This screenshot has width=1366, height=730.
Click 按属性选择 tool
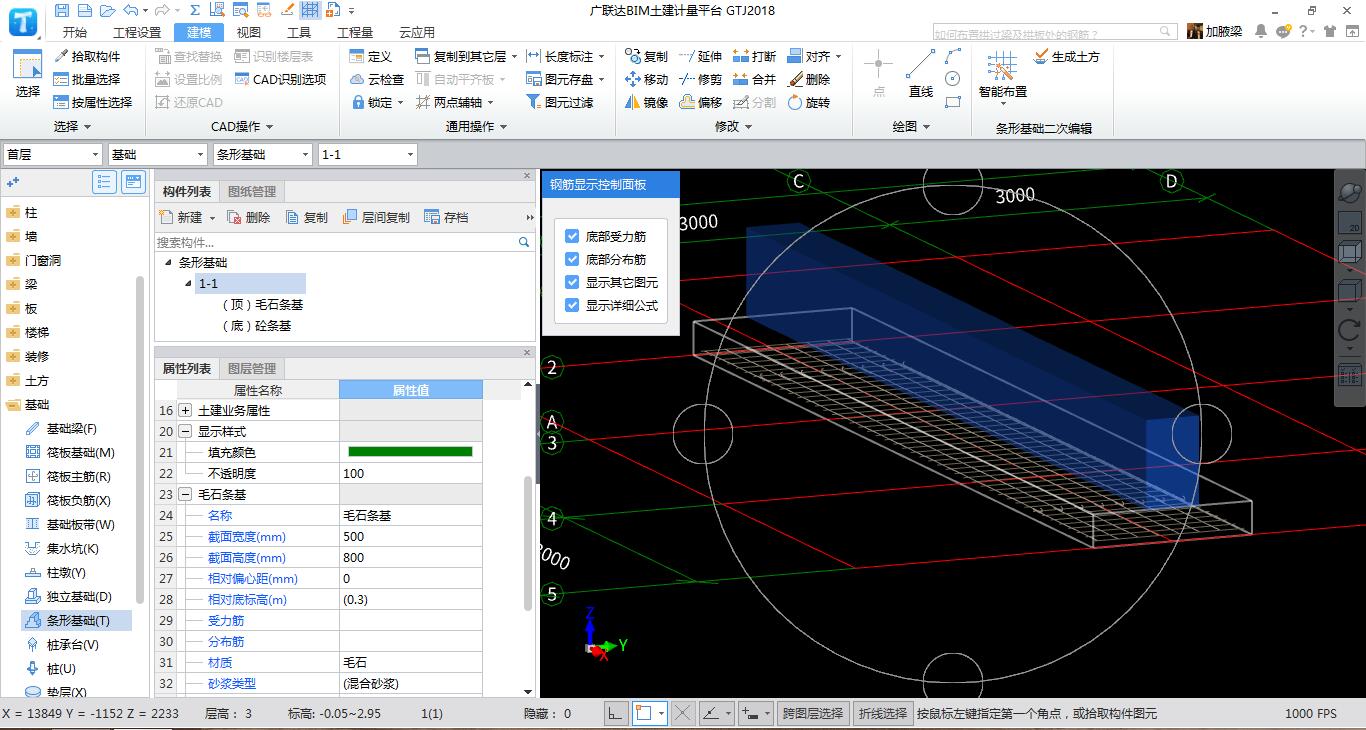93,102
